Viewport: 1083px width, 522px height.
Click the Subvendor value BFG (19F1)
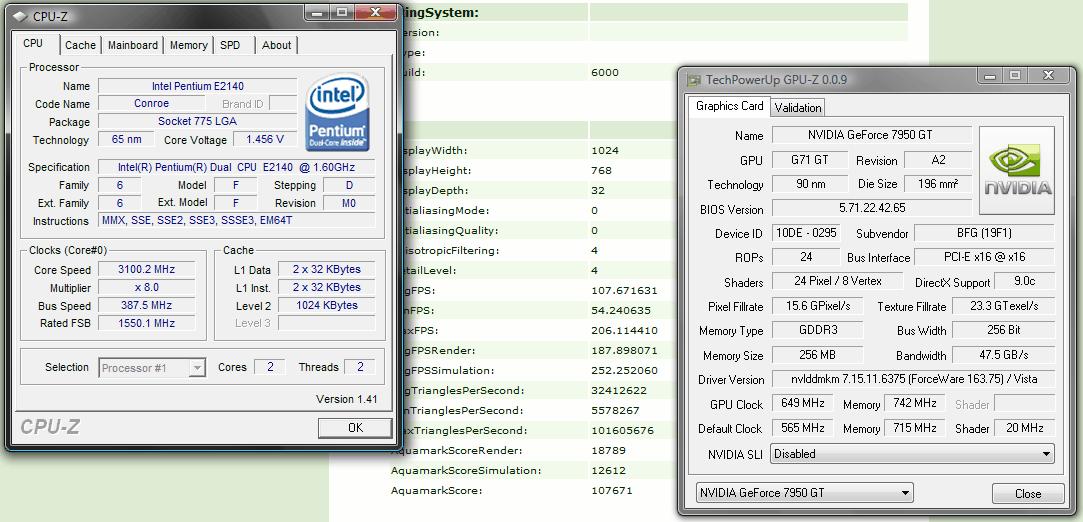tap(985, 233)
